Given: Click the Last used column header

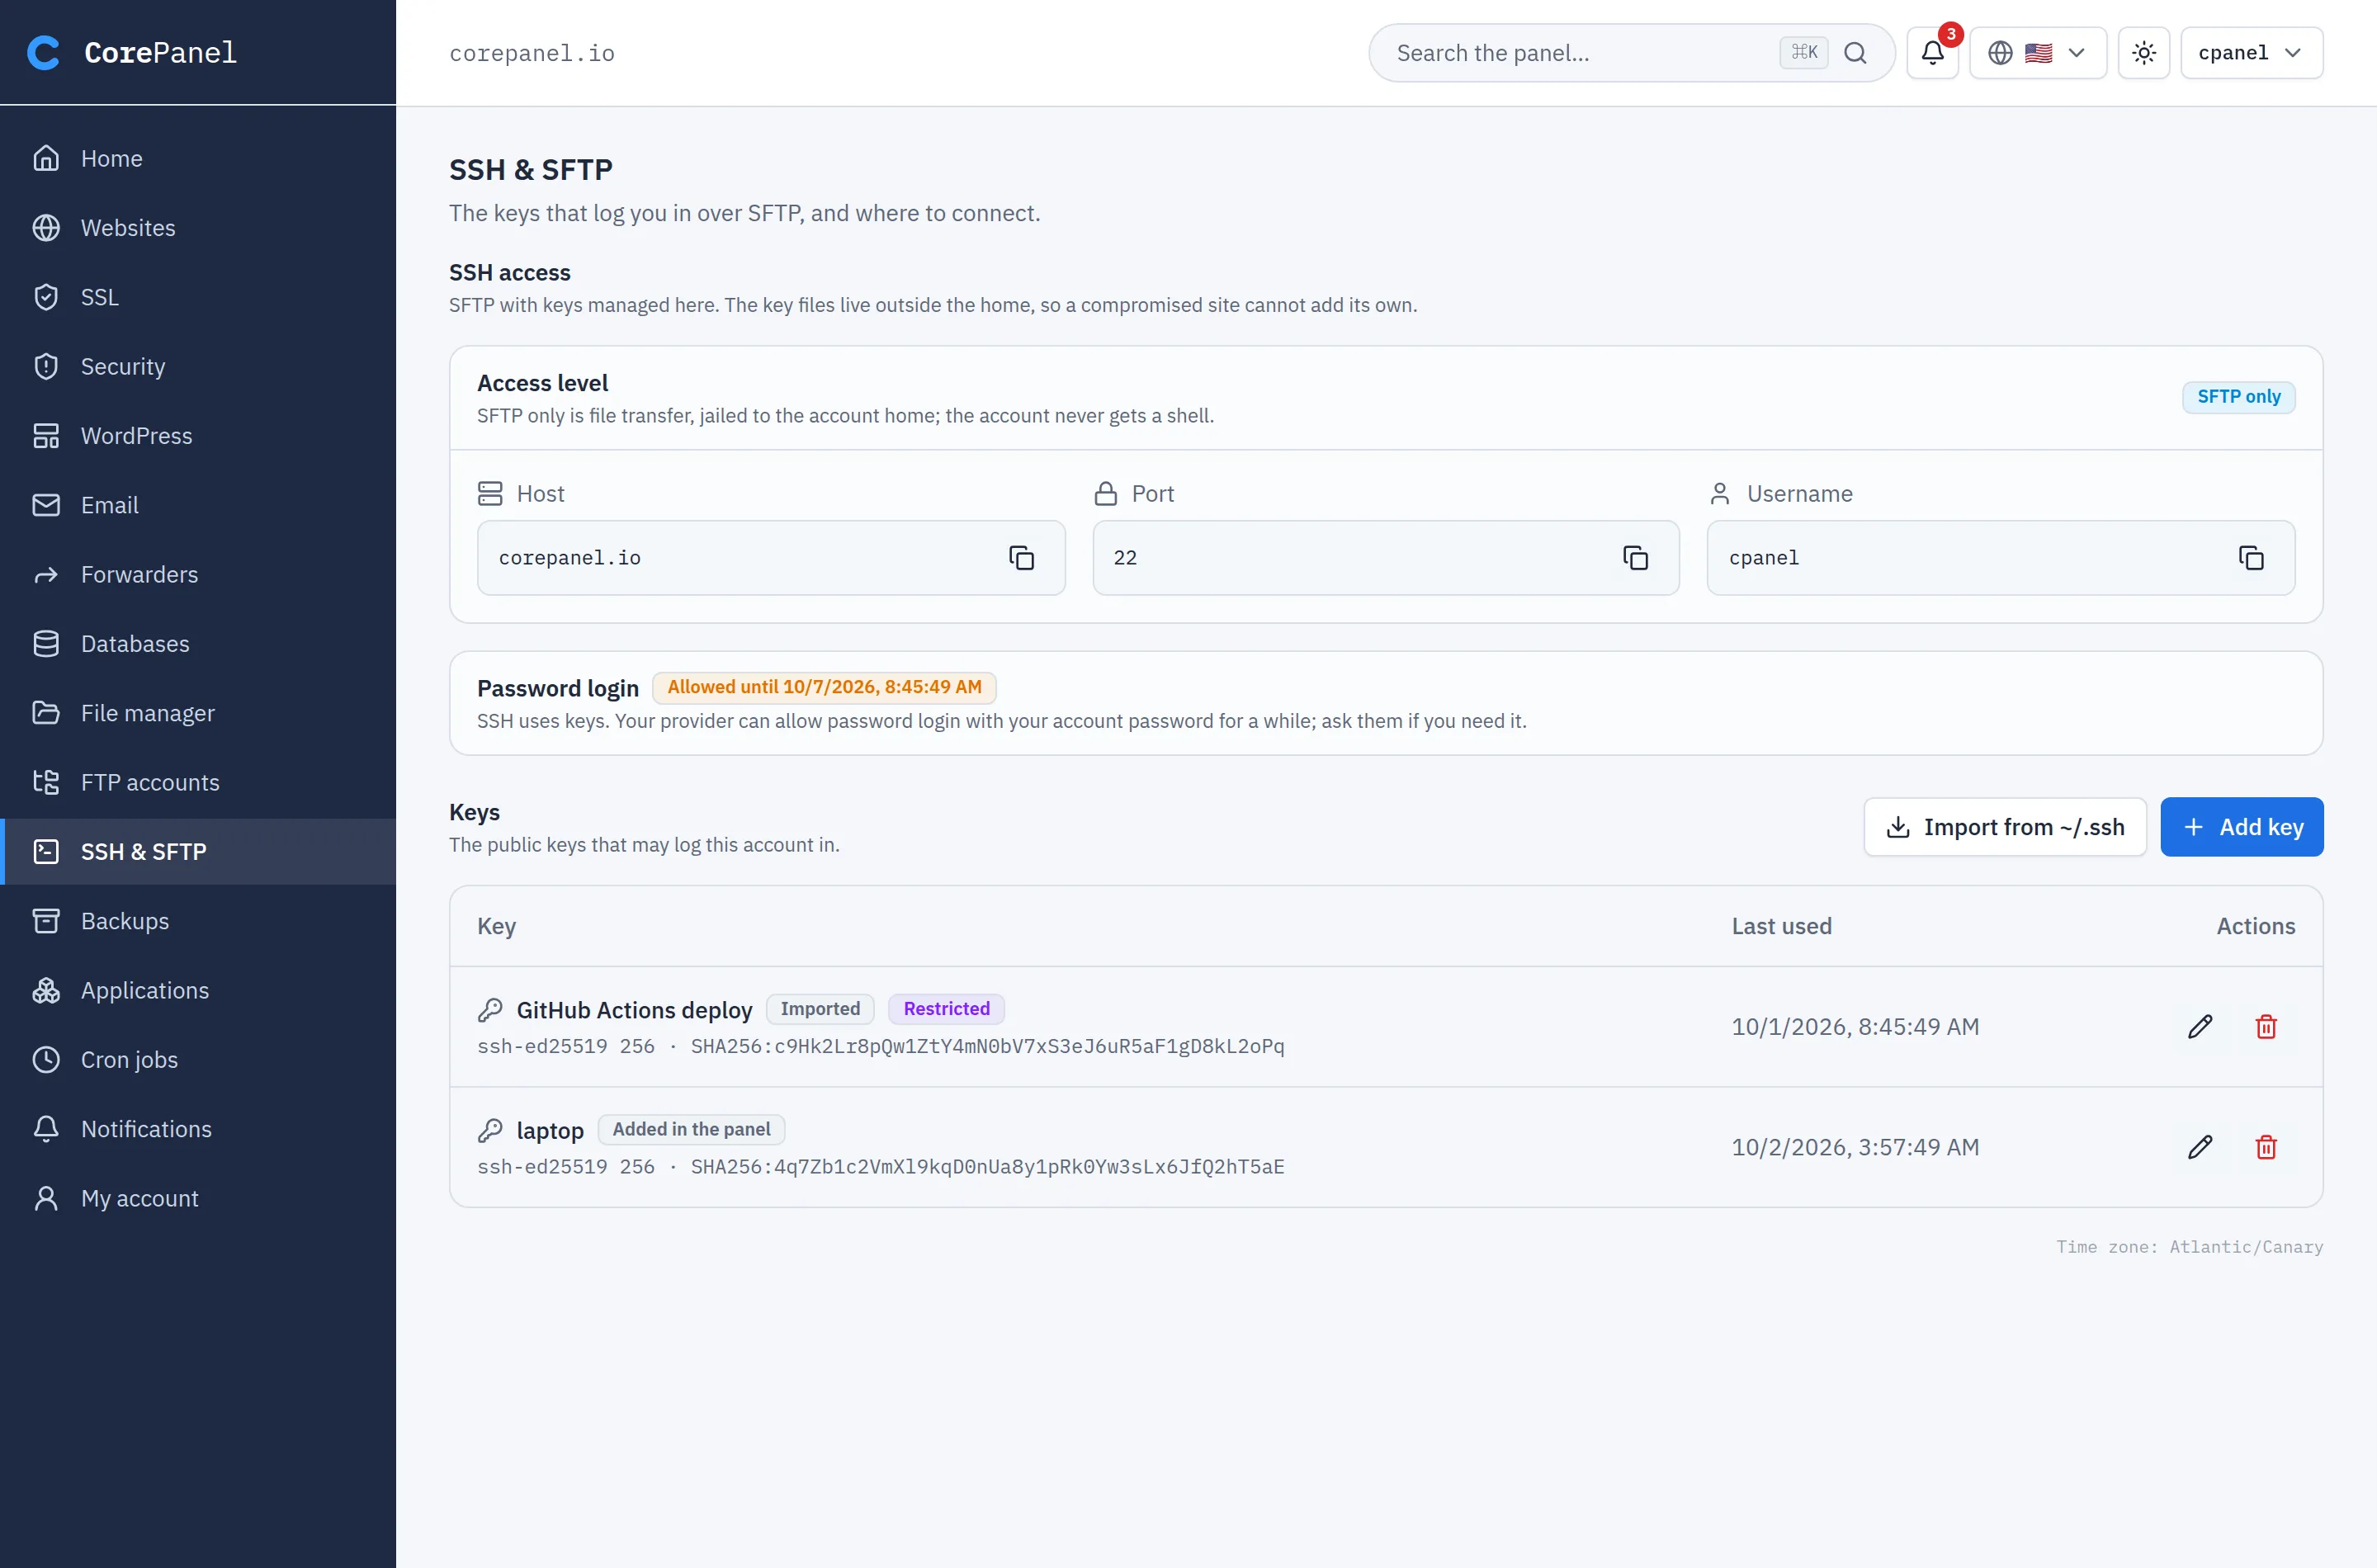Looking at the screenshot, I should (1781, 926).
